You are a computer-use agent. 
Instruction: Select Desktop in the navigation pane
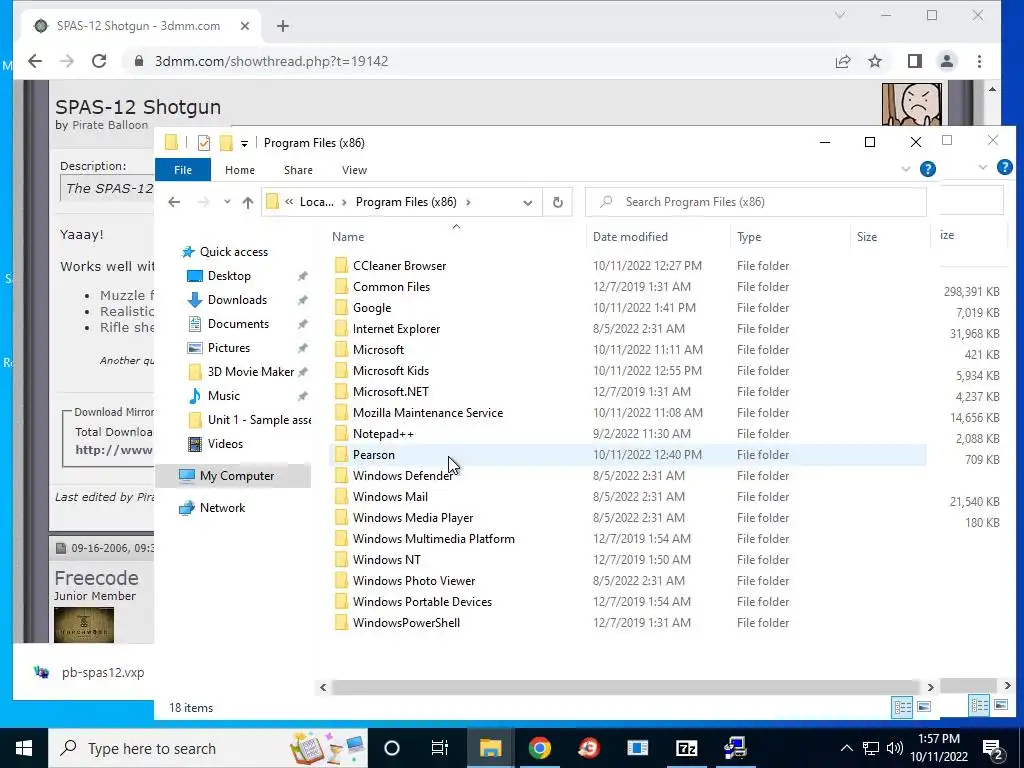229,276
